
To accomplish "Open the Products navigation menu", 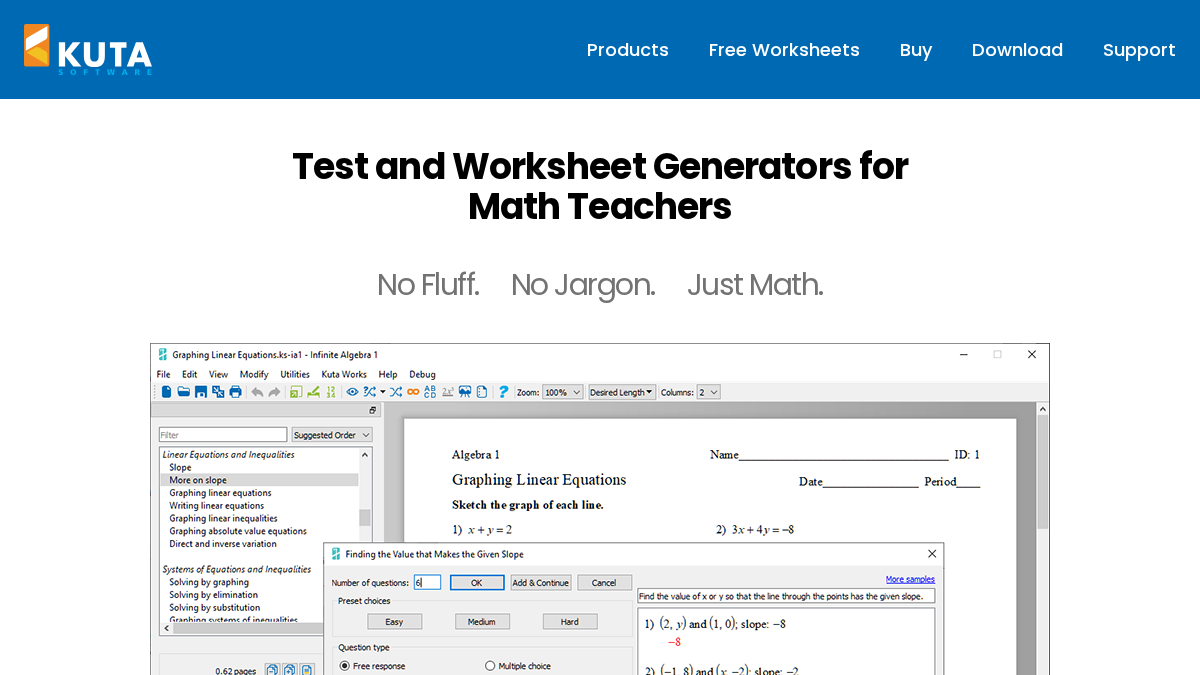I will click(x=627, y=50).
